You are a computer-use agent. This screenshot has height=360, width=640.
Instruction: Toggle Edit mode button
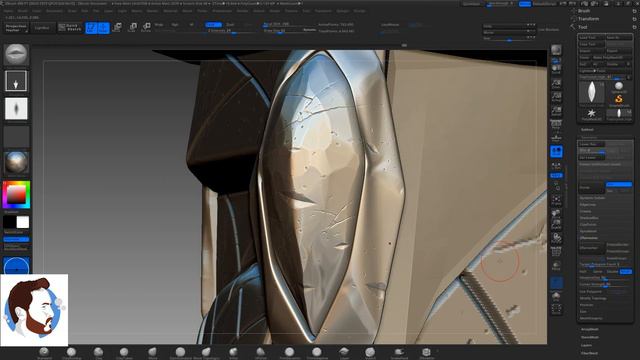coord(91,28)
